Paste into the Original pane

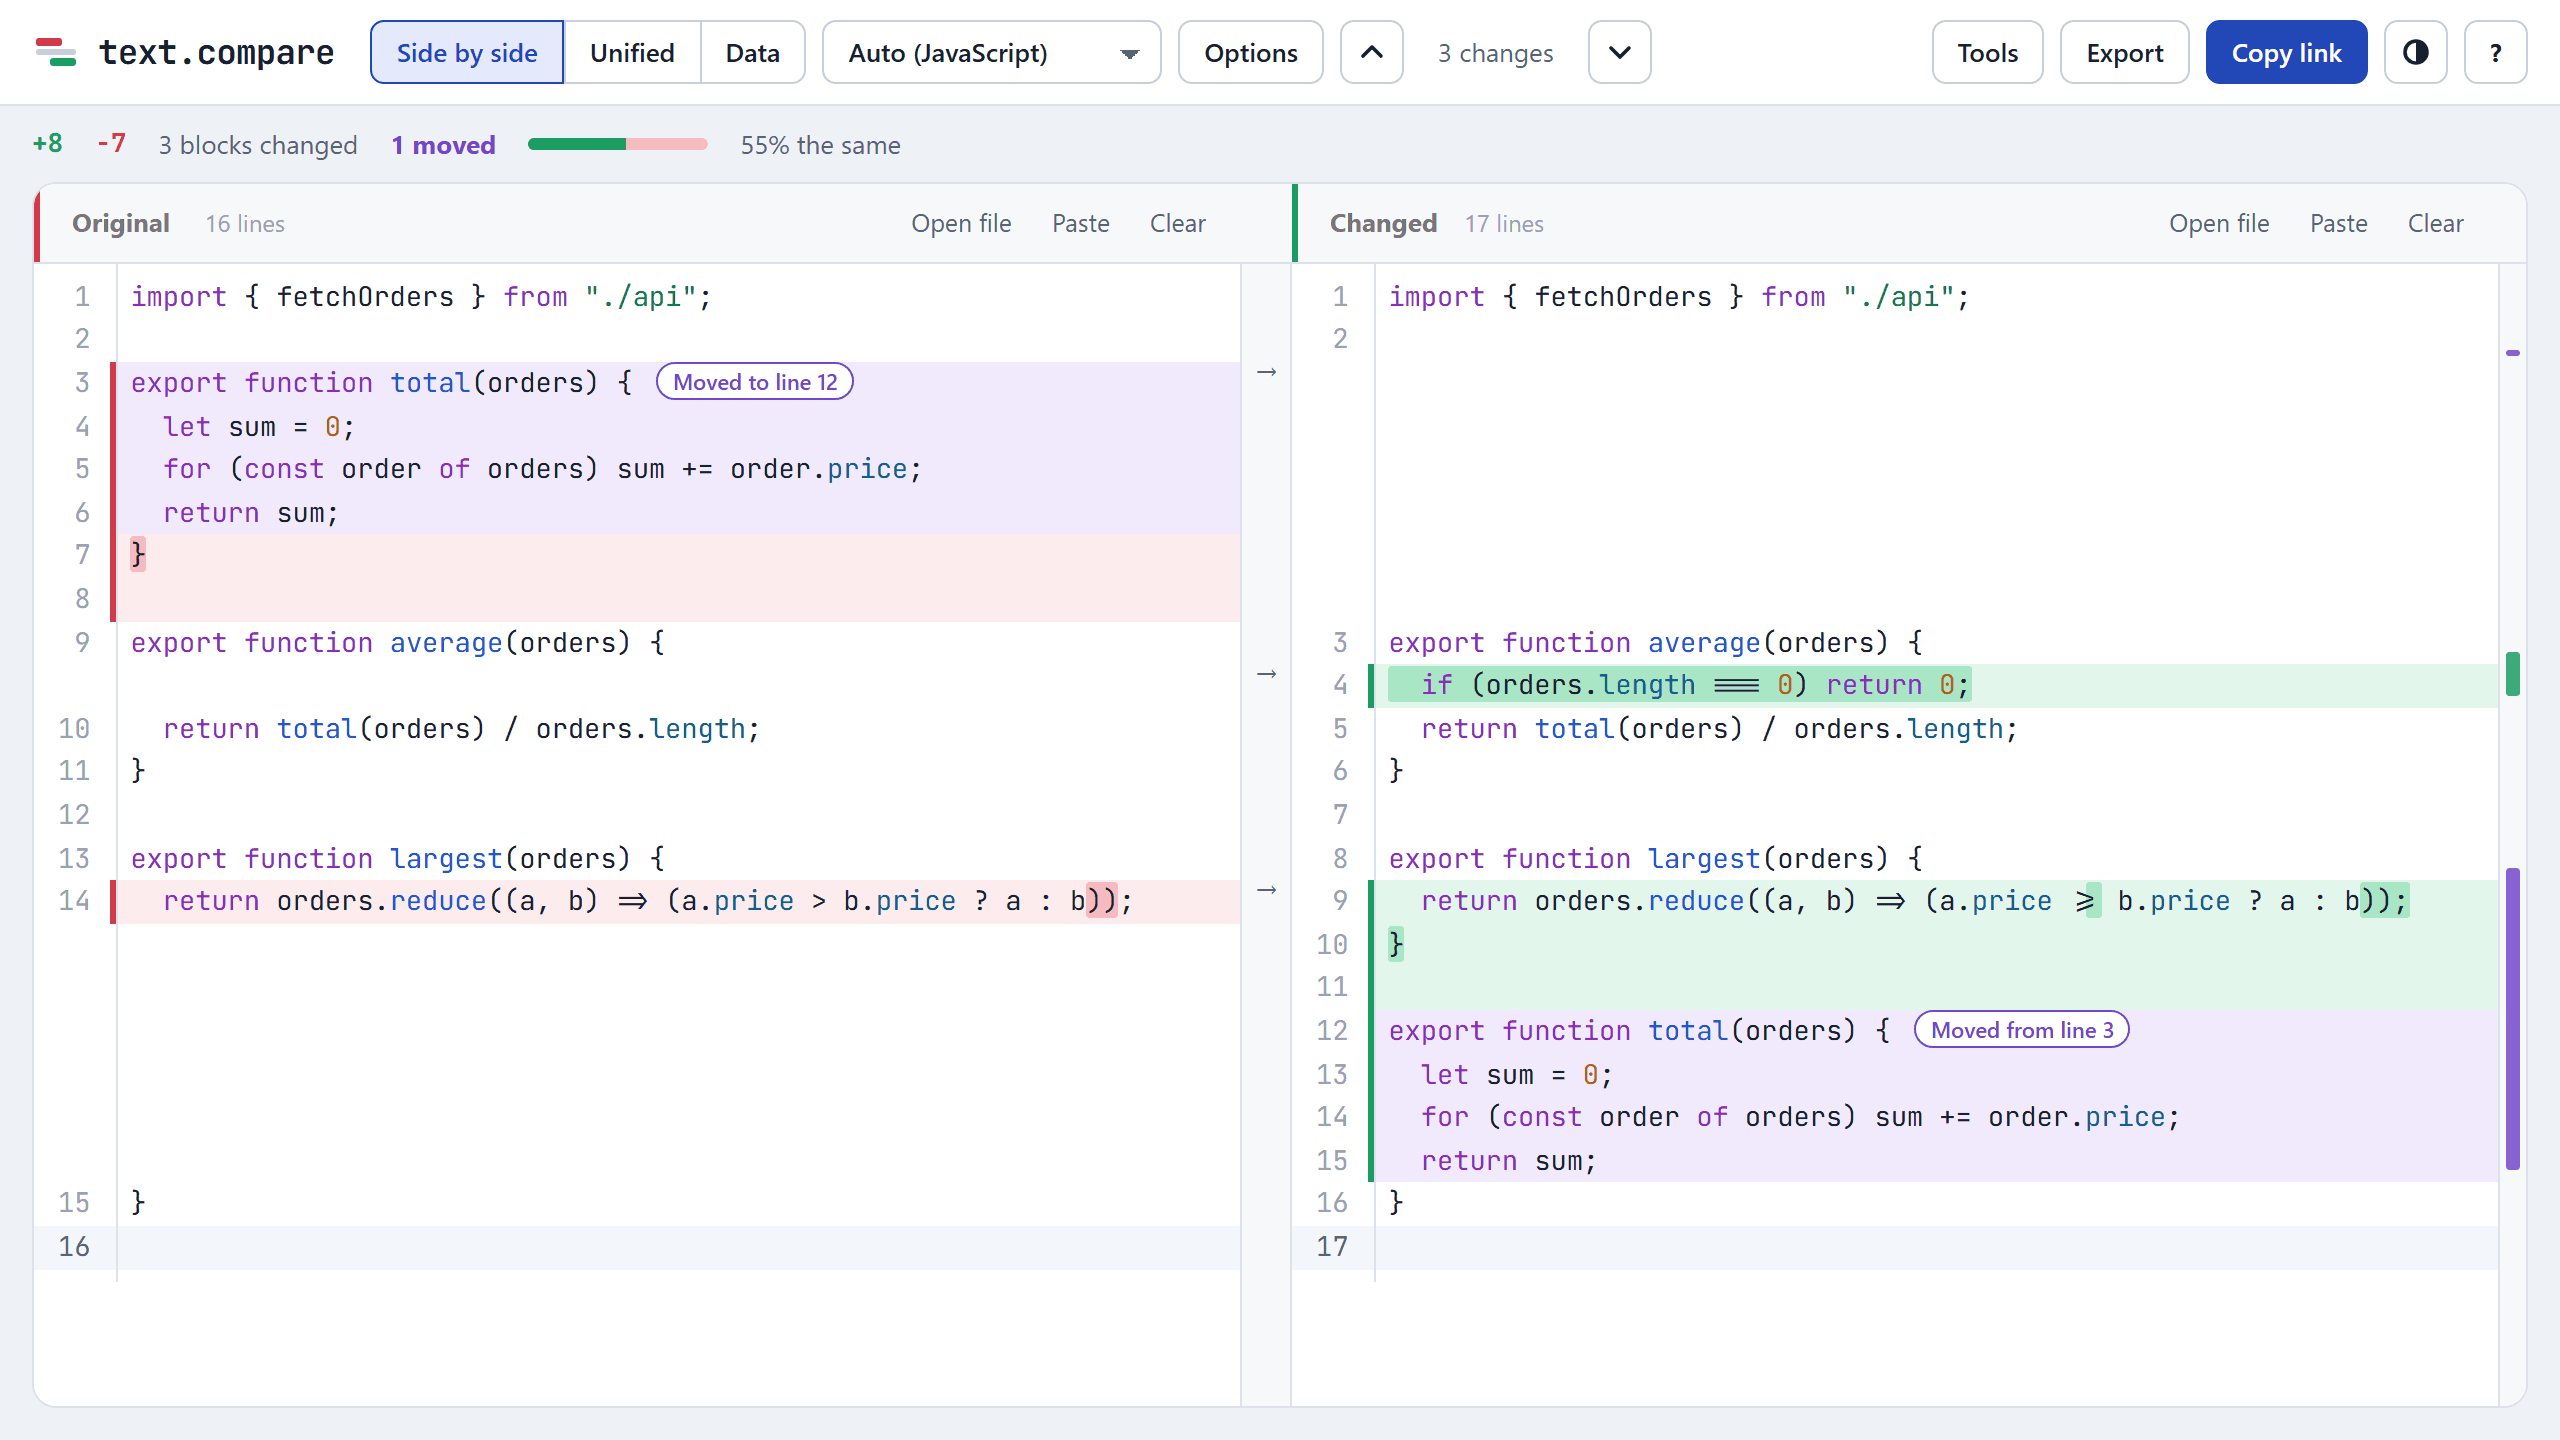point(1080,223)
